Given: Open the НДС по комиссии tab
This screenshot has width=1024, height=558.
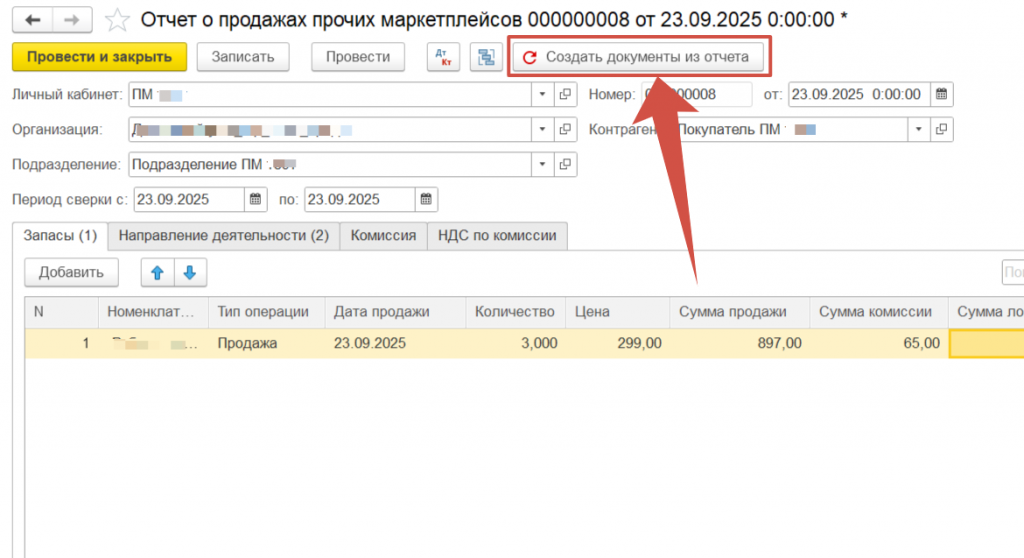Looking at the screenshot, I should click(x=496, y=236).
